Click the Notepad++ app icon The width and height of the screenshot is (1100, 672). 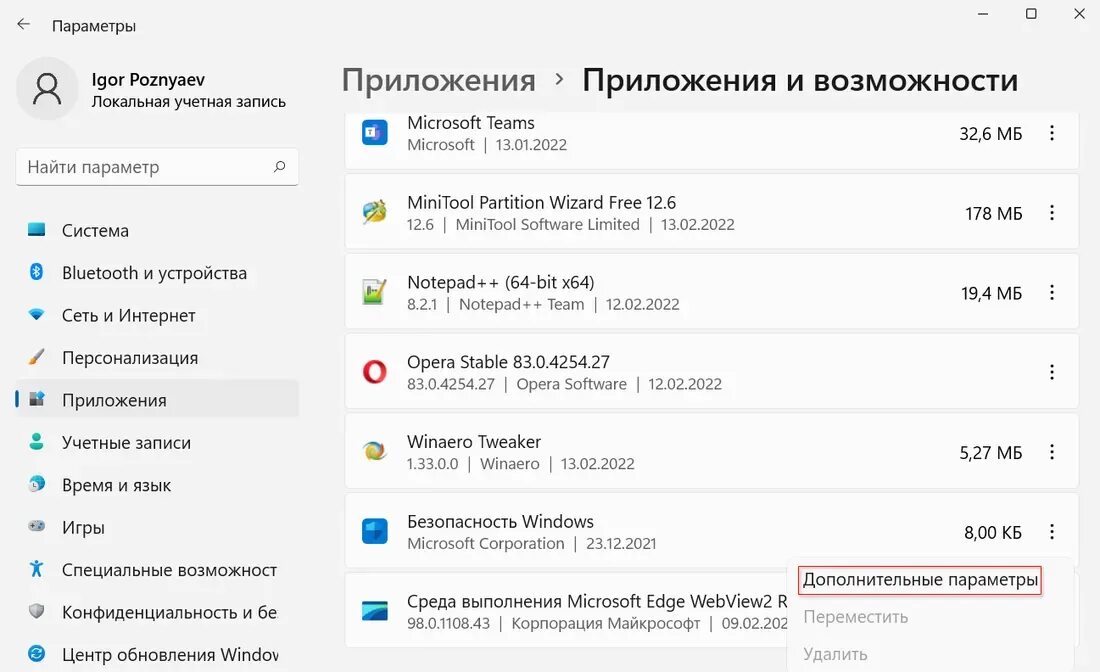(x=375, y=292)
